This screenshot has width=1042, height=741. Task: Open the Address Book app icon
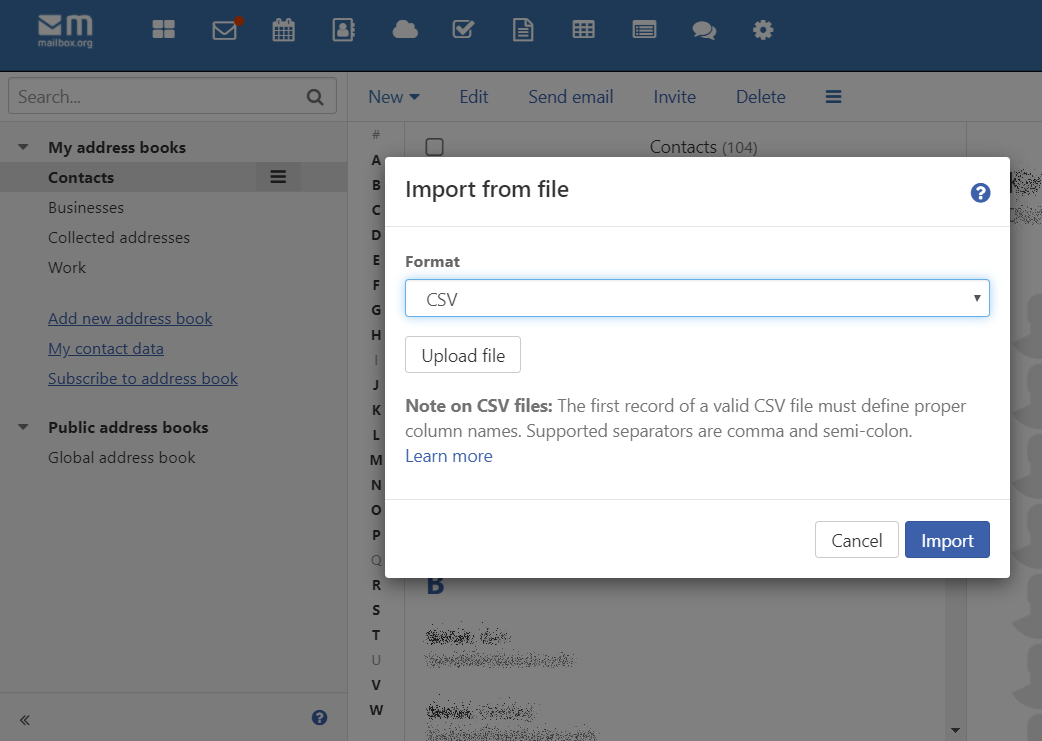343,30
